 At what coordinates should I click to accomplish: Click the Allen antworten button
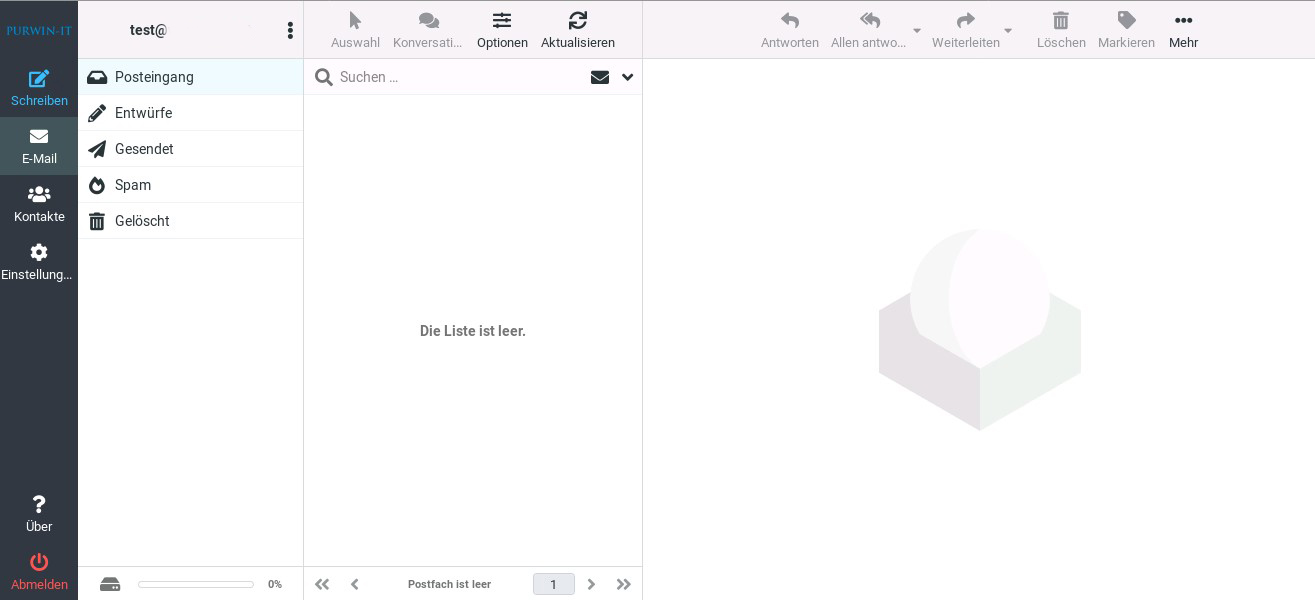[x=869, y=30]
